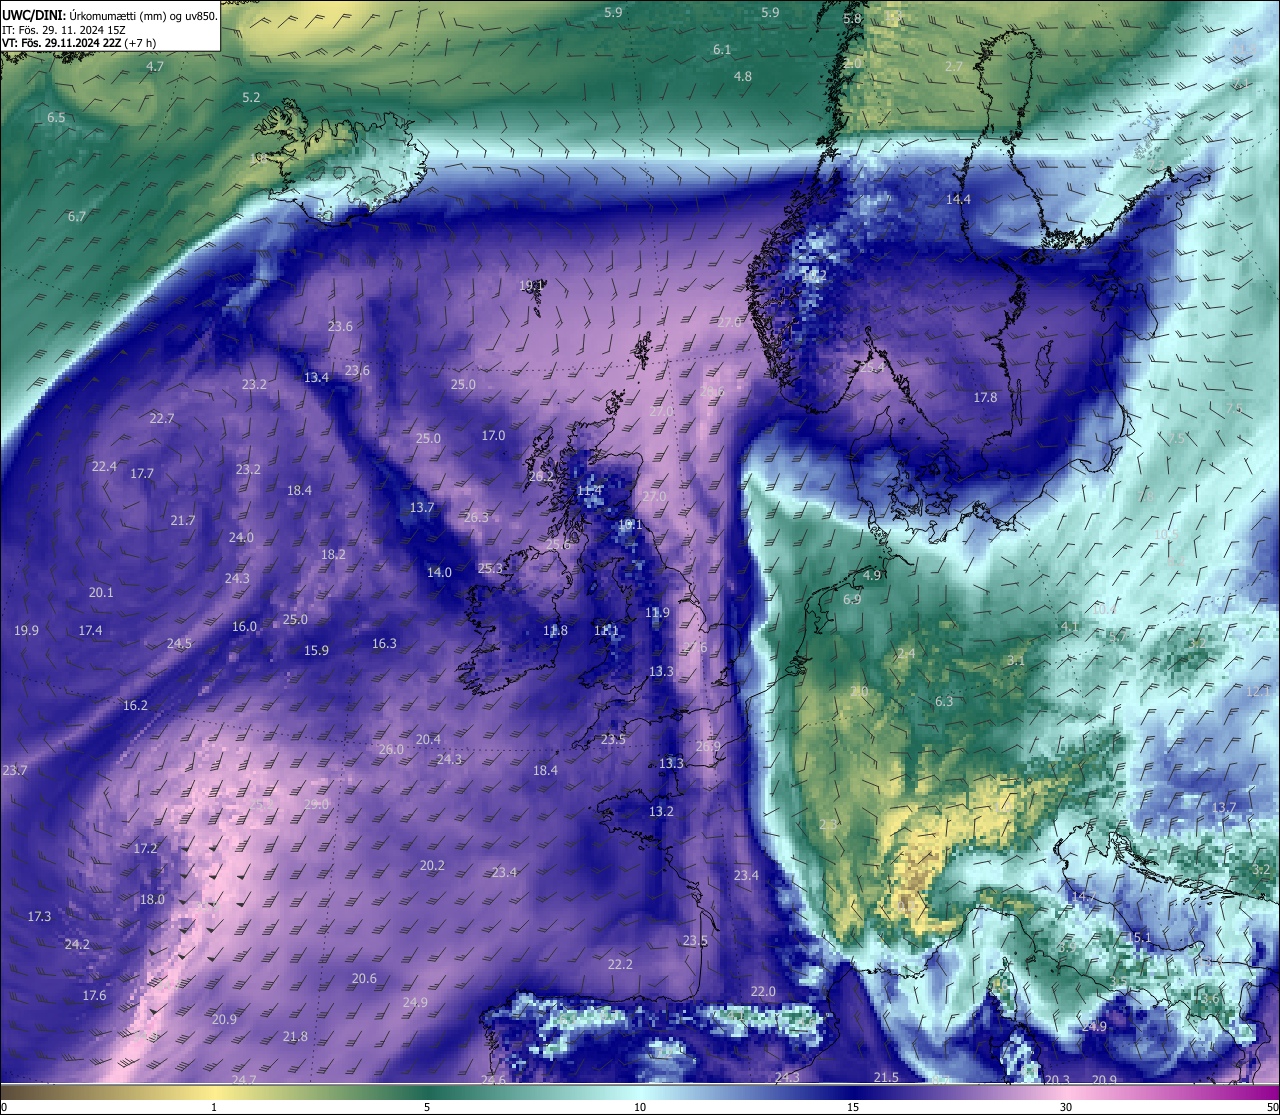Click the 13.2 value near Brittany
Viewport: 1280px width, 1115px height.
click(661, 812)
